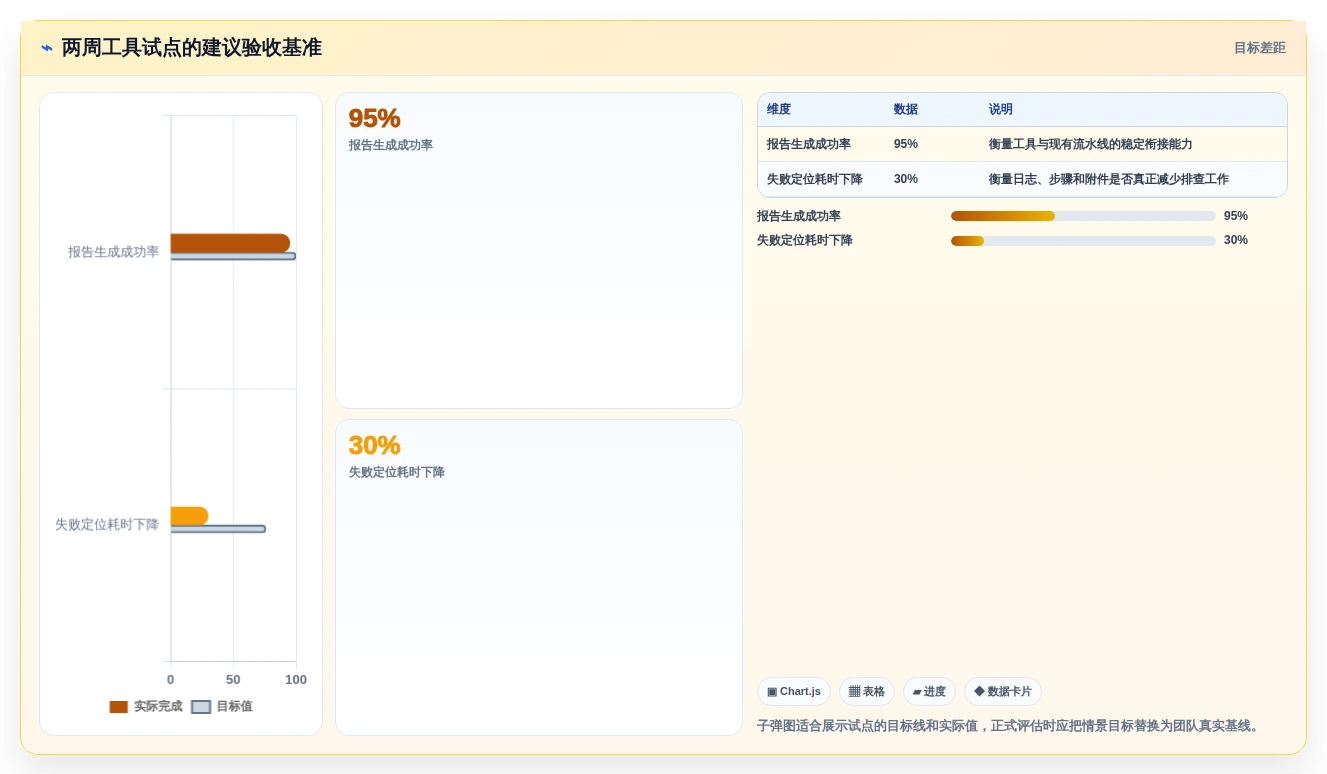The width and height of the screenshot is (1327, 774).
Task: Click the 报告生成成功率 progress row label
Action: coord(799,216)
